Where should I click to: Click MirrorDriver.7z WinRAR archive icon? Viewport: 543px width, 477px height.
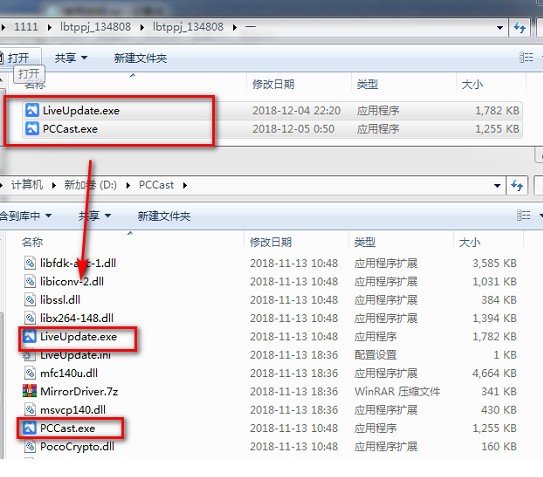click(x=29, y=391)
